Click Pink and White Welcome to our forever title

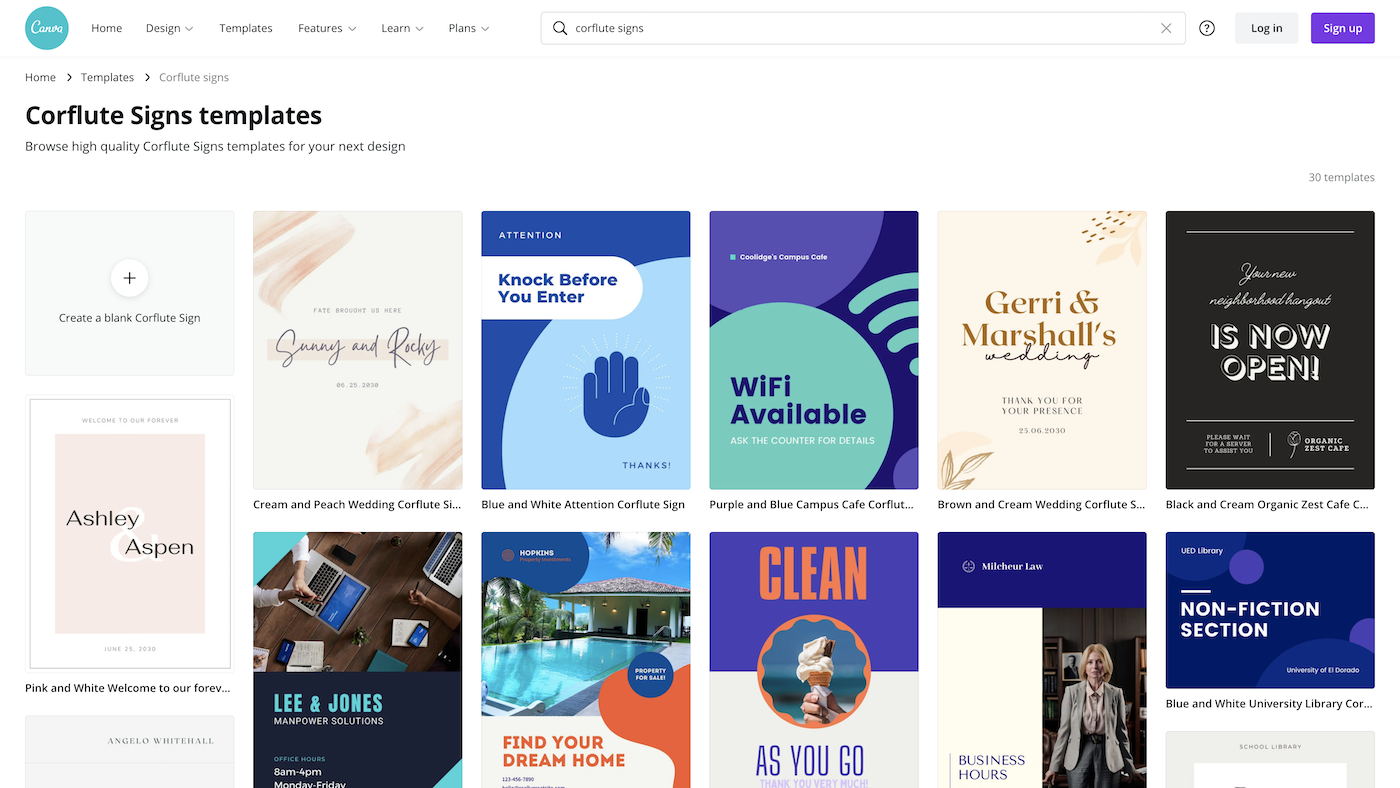tap(128, 688)
